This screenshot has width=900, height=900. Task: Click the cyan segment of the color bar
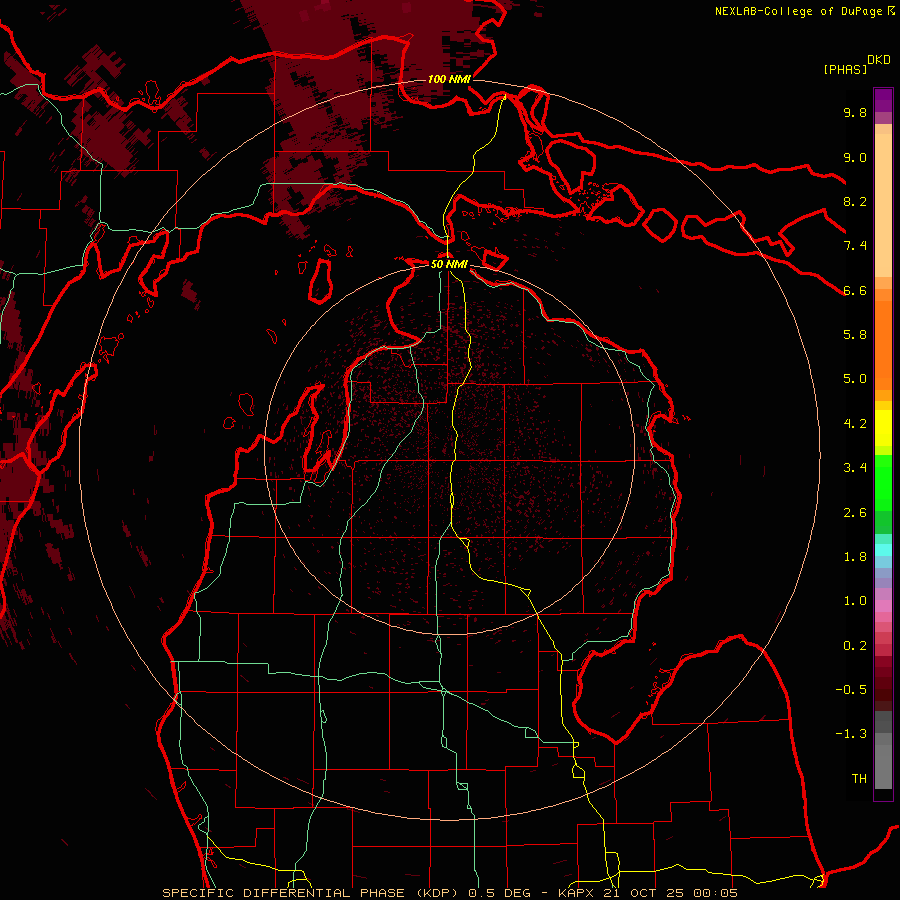[x=883, y=550]
